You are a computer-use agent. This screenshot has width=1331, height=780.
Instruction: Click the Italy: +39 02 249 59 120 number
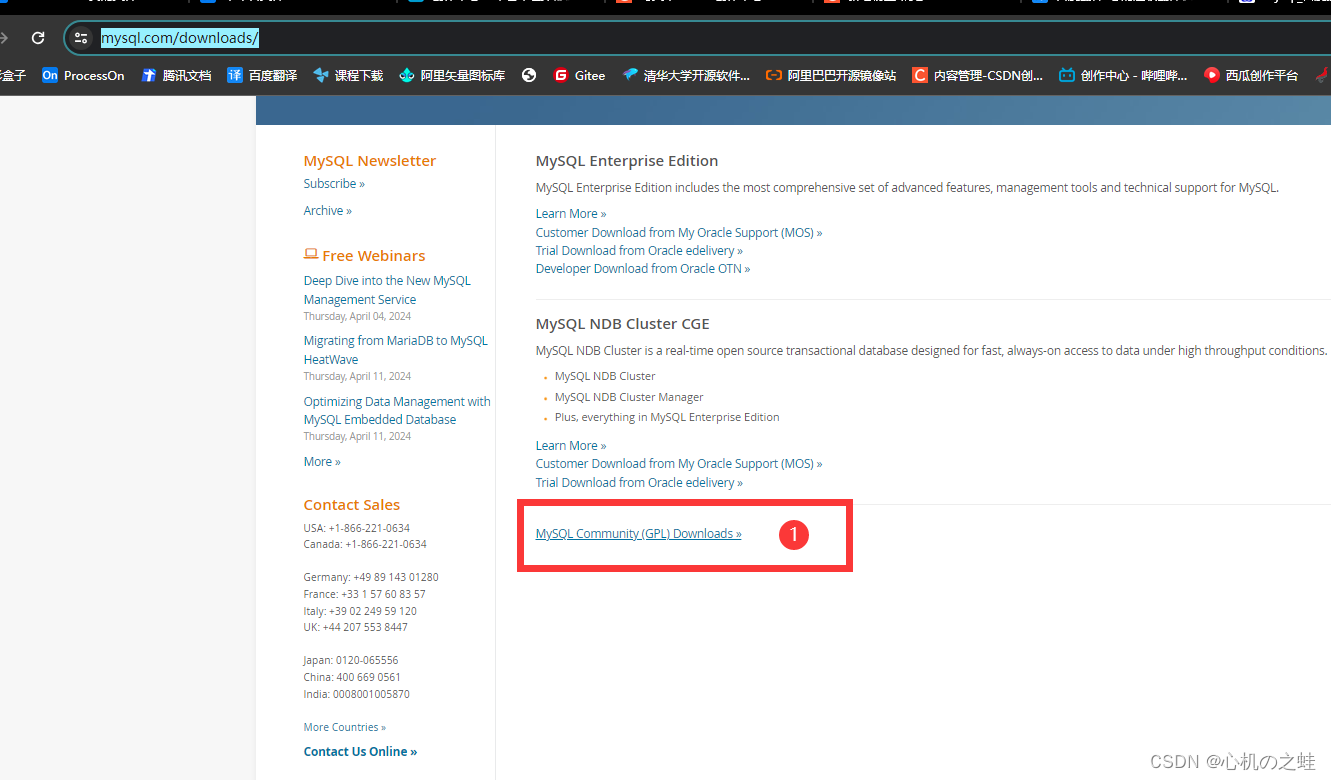coord(360,611)
